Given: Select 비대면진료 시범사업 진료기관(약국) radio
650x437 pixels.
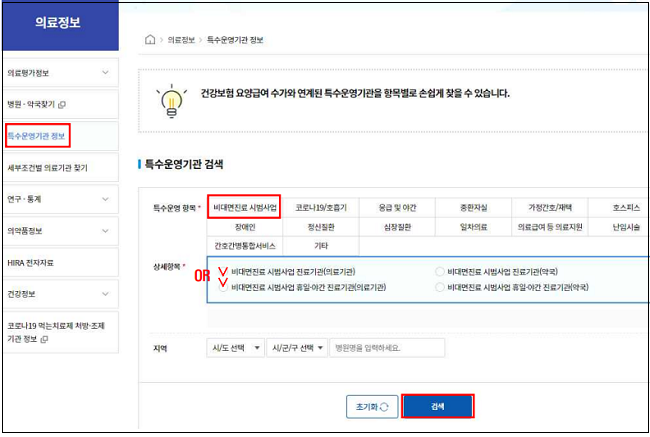Looking at the screenshot, I should (x=440, y=272).
